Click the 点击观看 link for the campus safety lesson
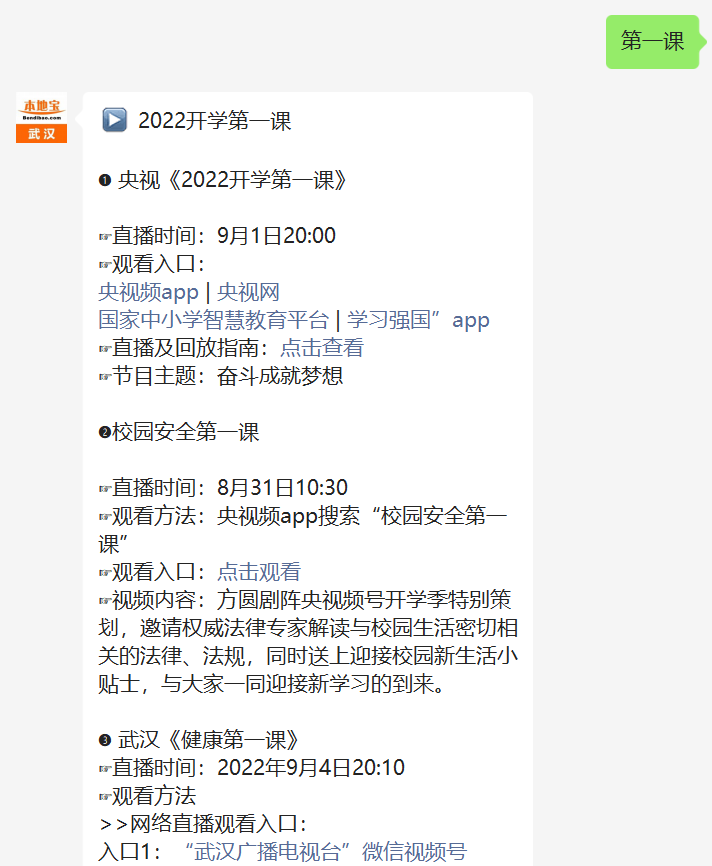Screen dimensions: 712x866 (x=259, y=572)
